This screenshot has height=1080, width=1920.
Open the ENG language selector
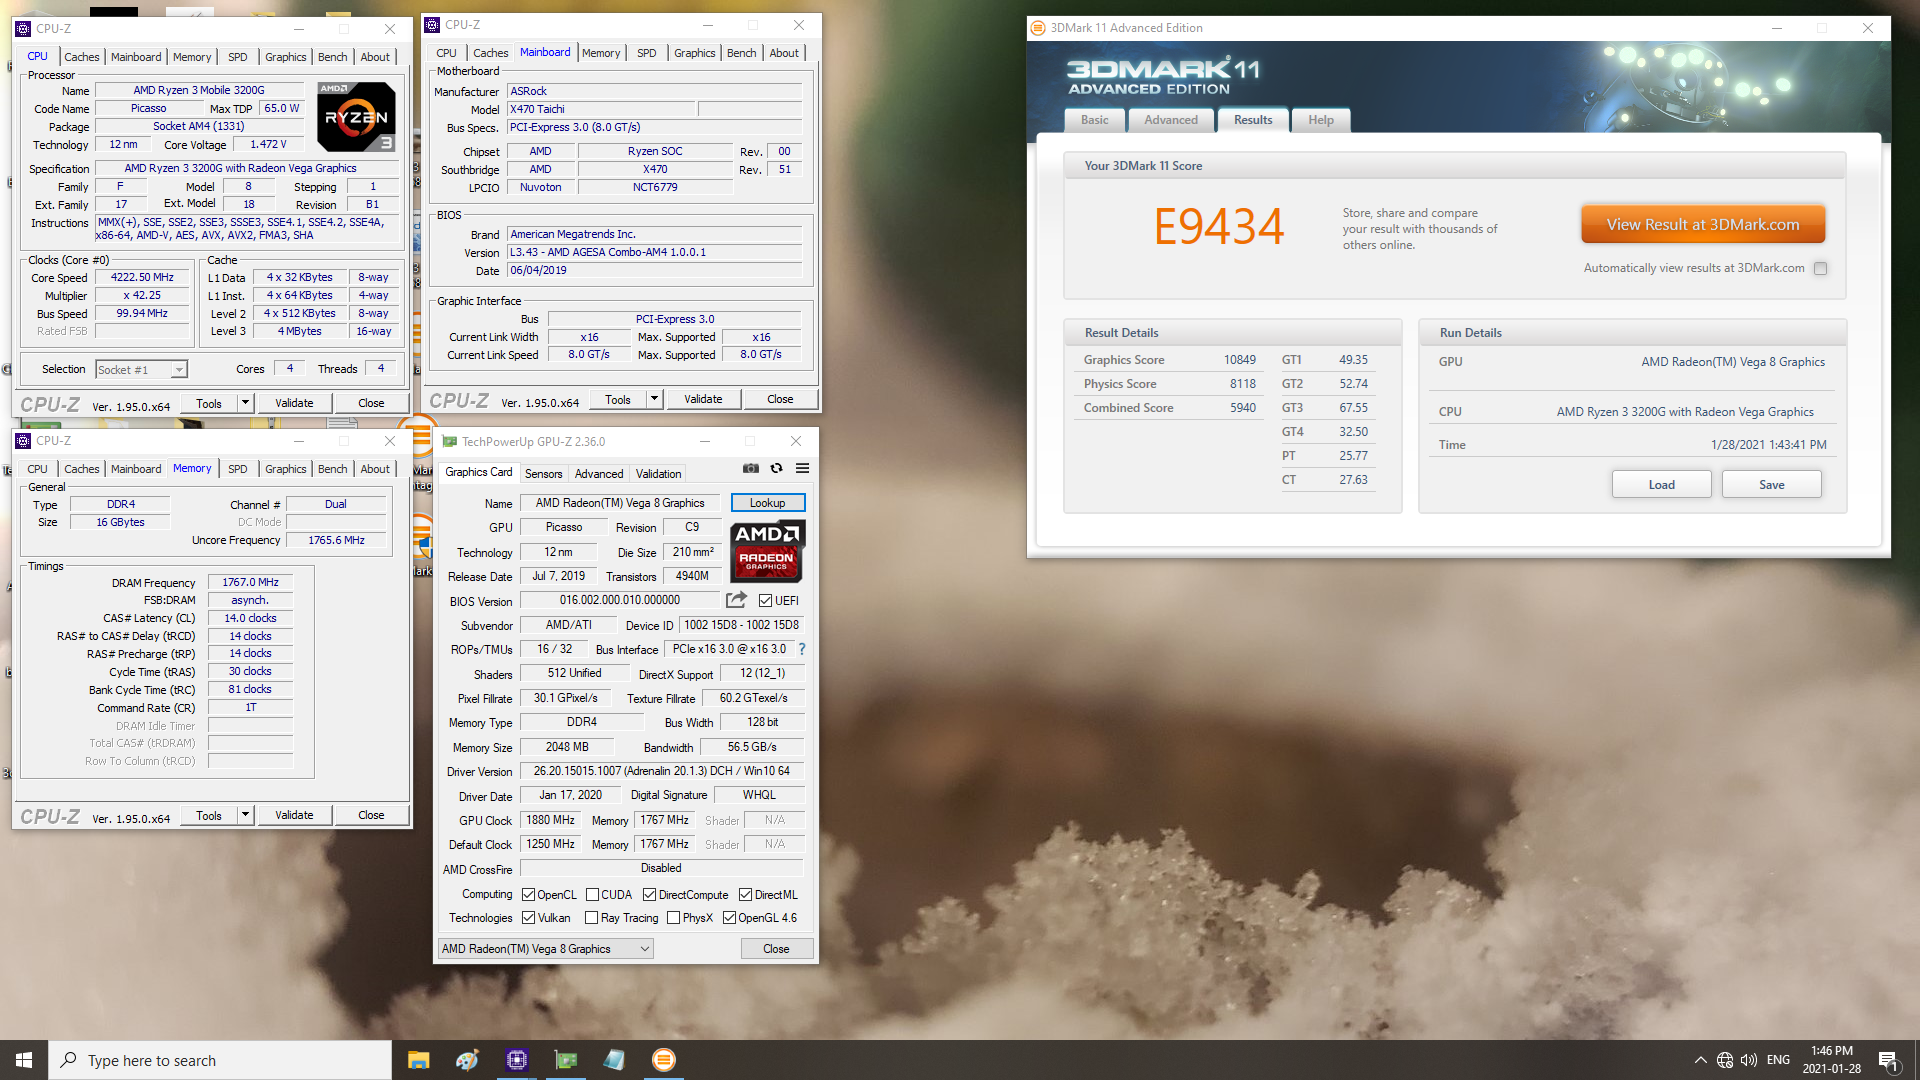point(1778,1060)
